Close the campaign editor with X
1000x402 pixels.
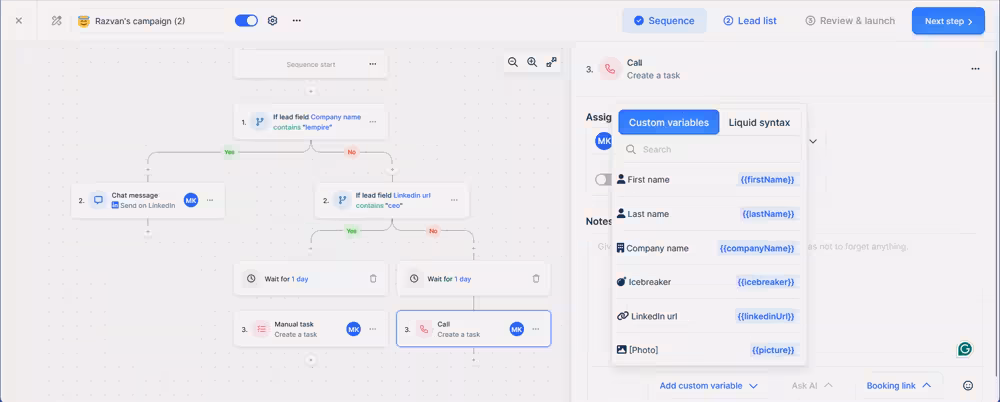coord(18,21)
